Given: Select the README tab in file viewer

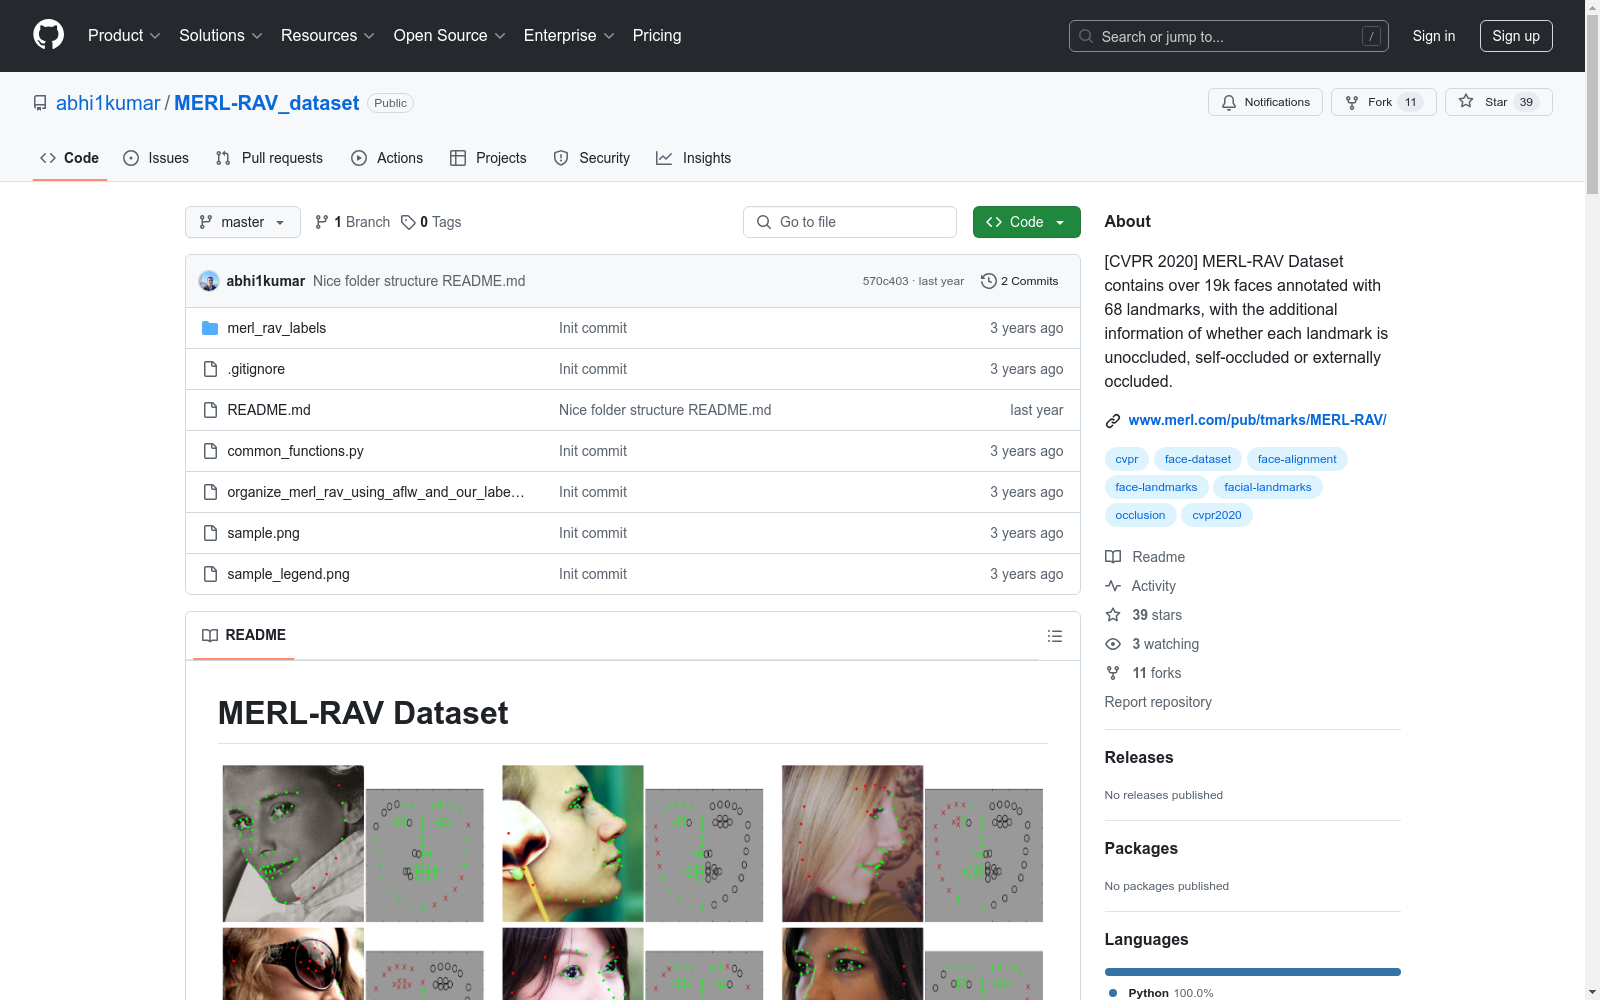Looking at the screenshot, I should 244,635.
